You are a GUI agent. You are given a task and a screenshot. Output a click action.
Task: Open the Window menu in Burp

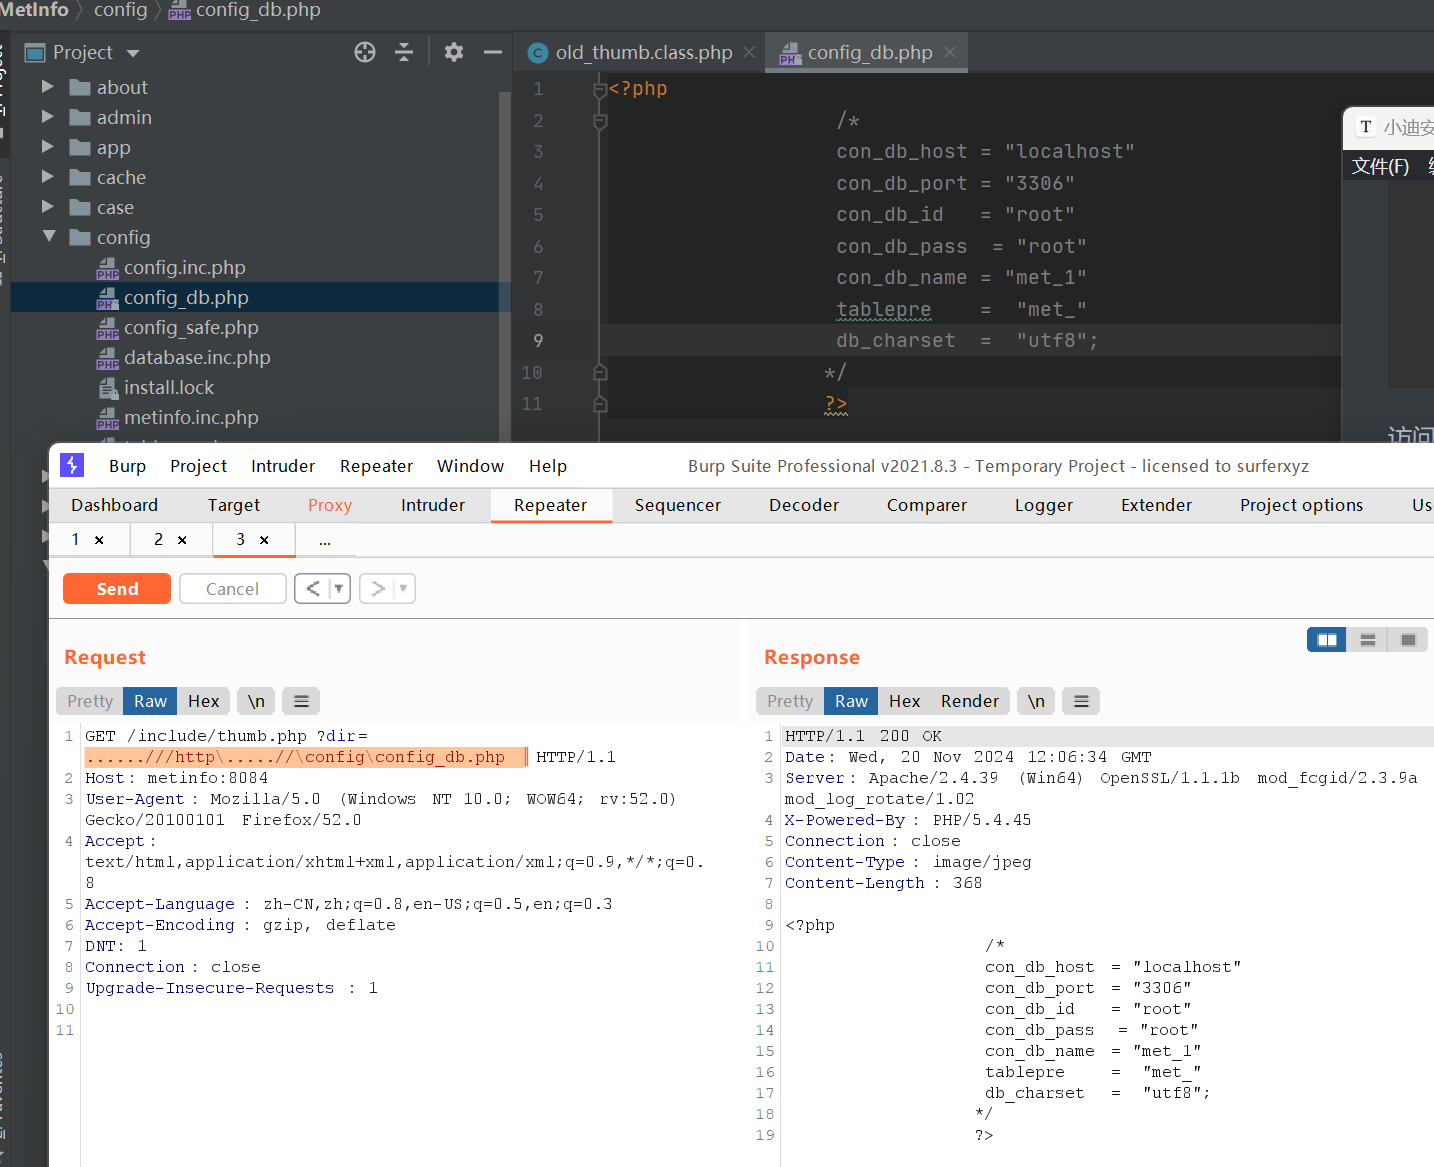click(470, 466)
